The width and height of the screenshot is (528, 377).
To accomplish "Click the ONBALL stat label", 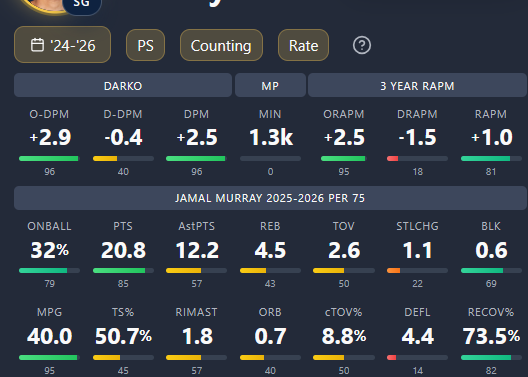I will coord(49,226).
